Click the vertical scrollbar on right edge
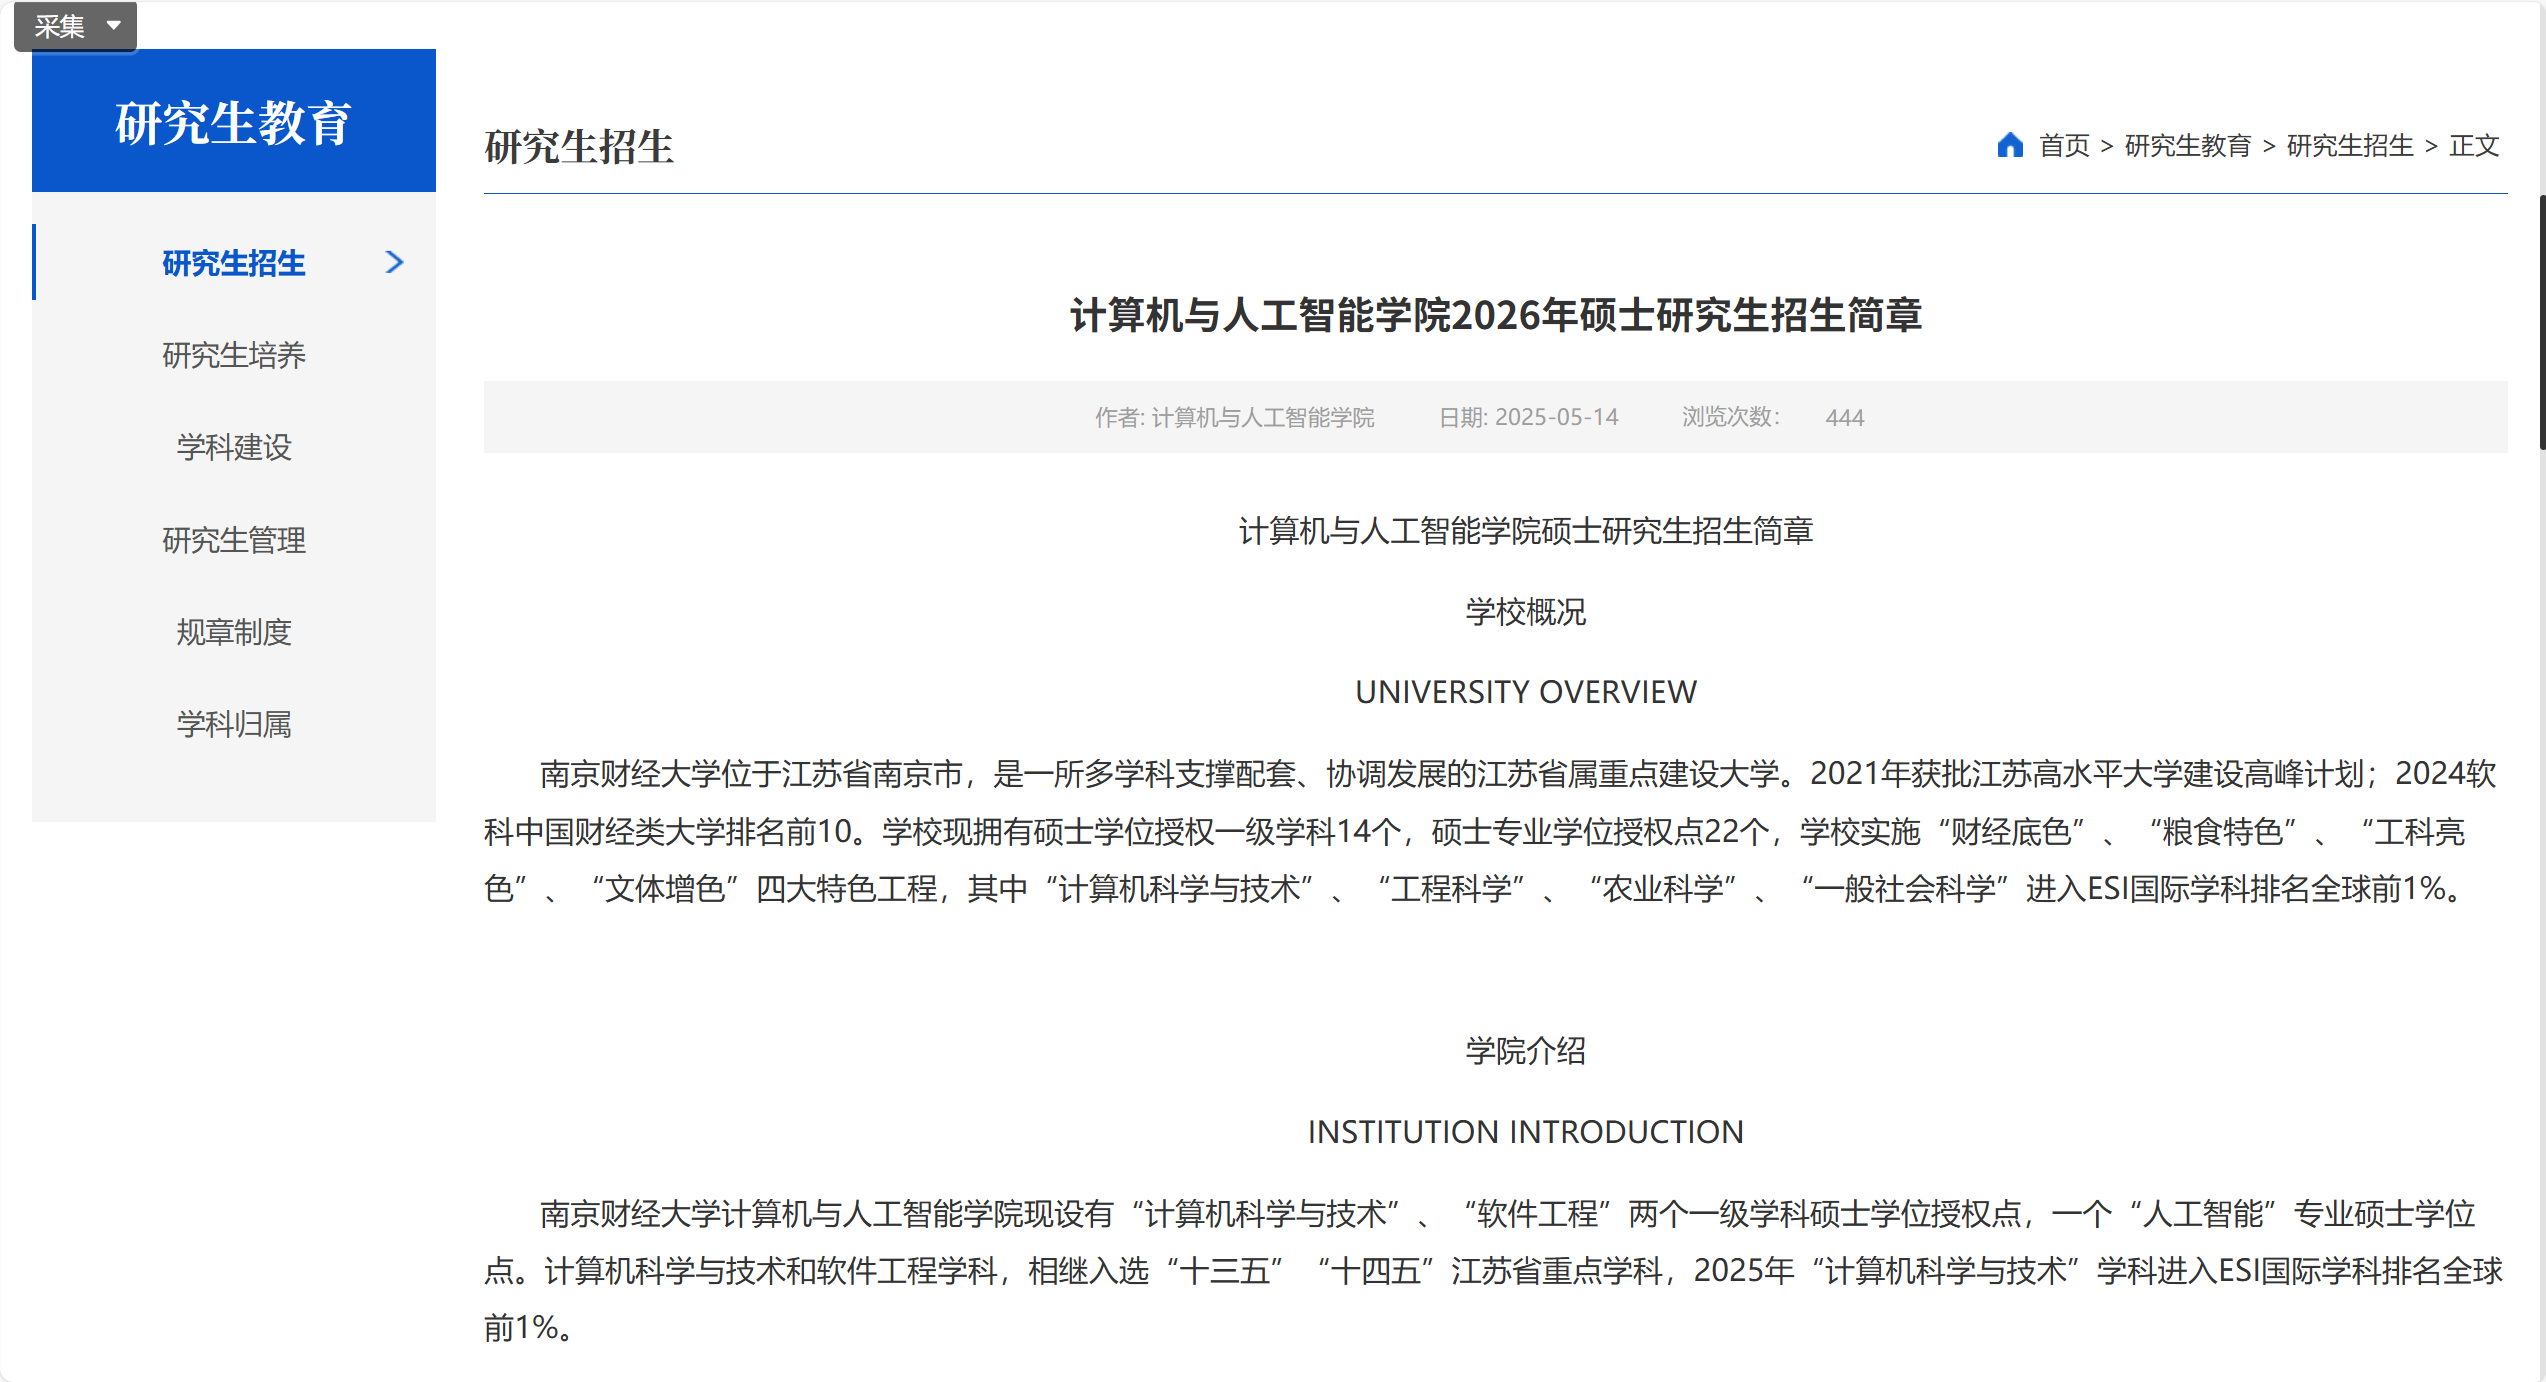The height and width of the screenshot is (1382, 2546). pos(2541,322)
